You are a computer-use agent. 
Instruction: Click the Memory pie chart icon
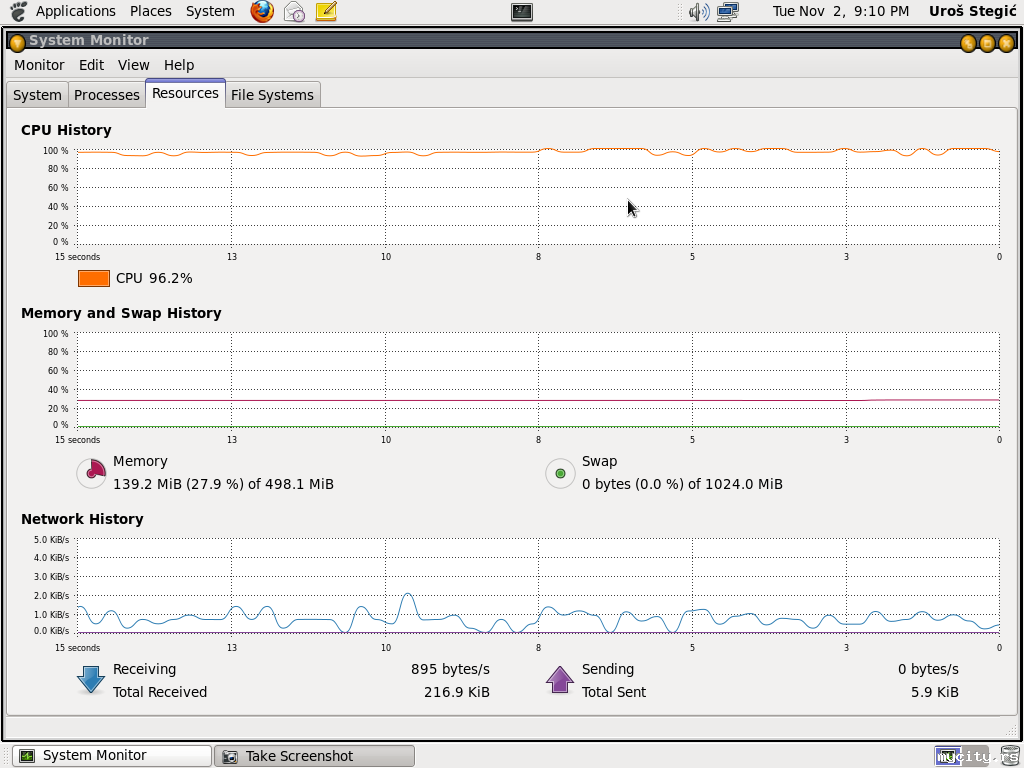(91, 473)
